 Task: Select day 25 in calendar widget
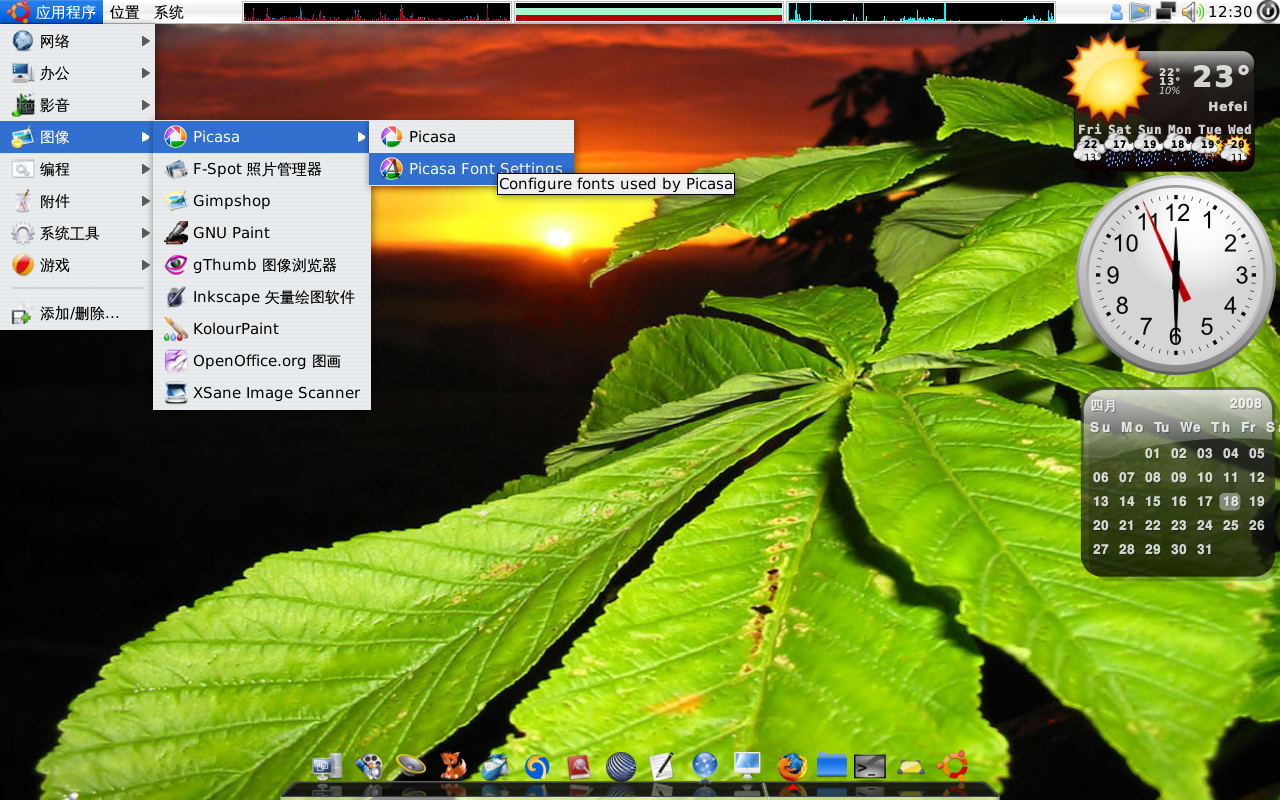[1230, 526]
